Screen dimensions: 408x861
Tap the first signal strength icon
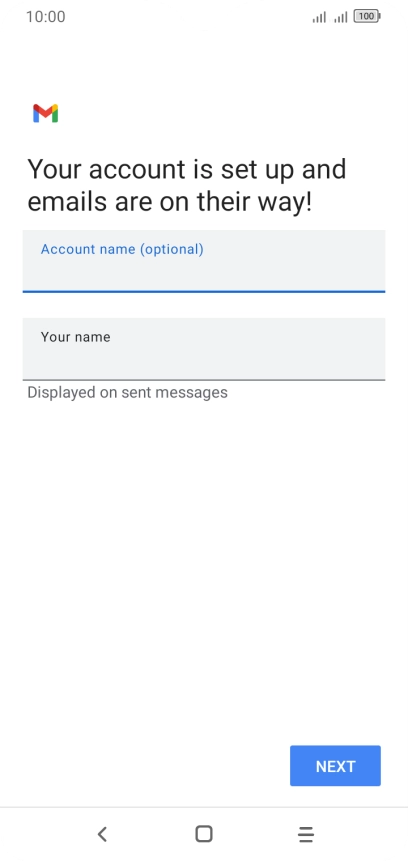tap(319, 17)
